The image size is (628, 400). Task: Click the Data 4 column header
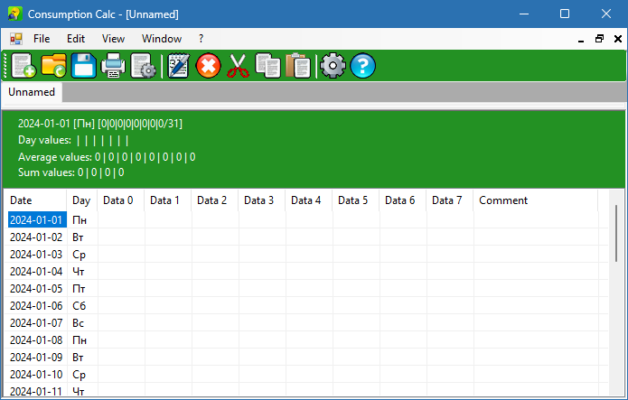(x=308, y=200)
